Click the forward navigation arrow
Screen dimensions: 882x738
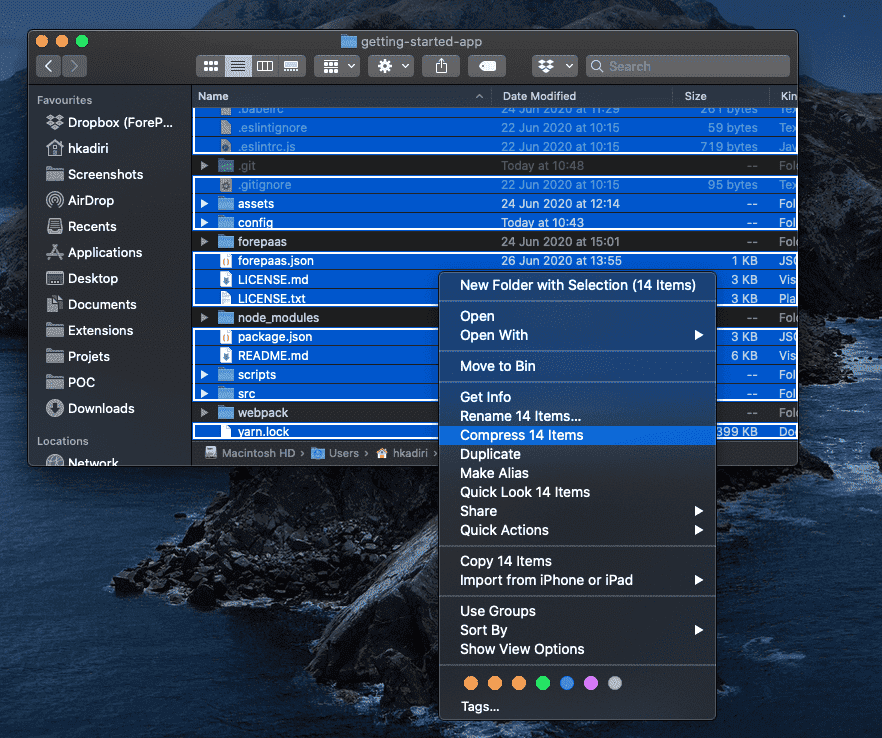74,66
